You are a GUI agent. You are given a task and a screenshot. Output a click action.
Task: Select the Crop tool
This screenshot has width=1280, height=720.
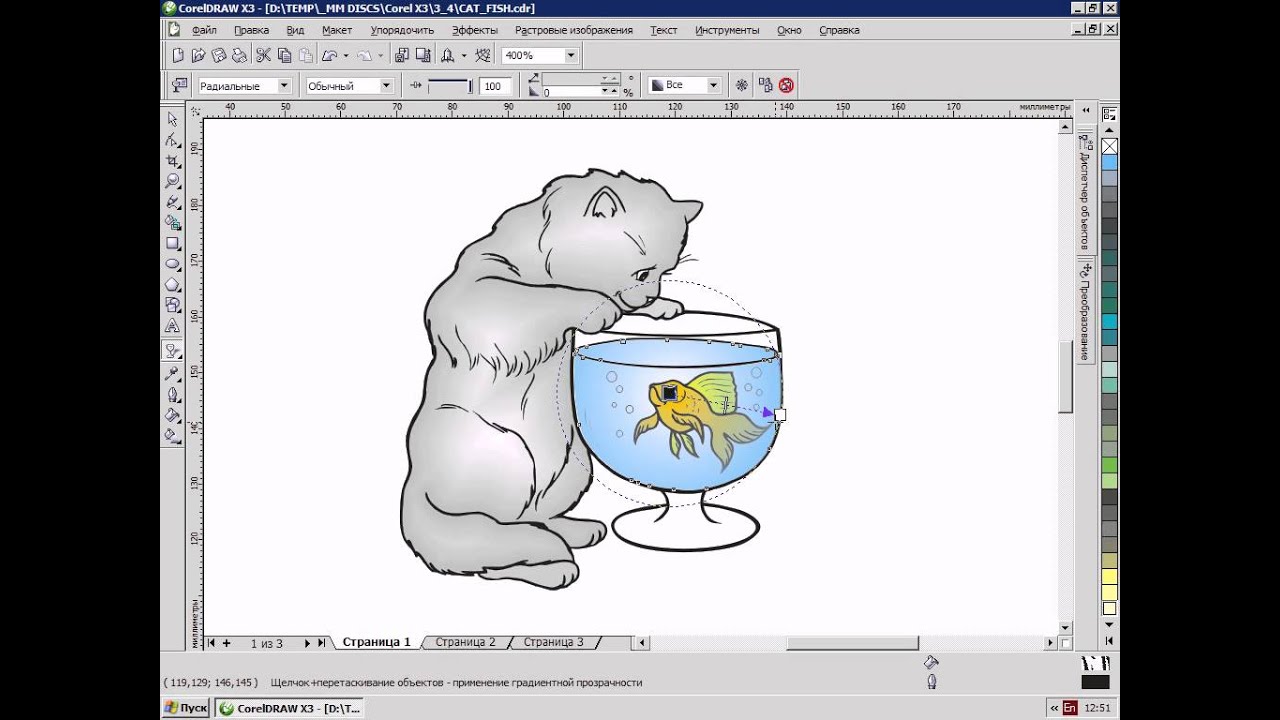coord(172,161)
